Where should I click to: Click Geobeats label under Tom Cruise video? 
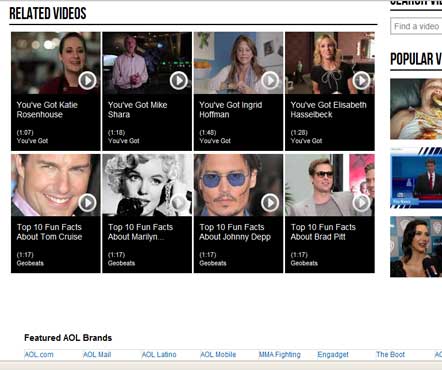click(x=30, y=263)
